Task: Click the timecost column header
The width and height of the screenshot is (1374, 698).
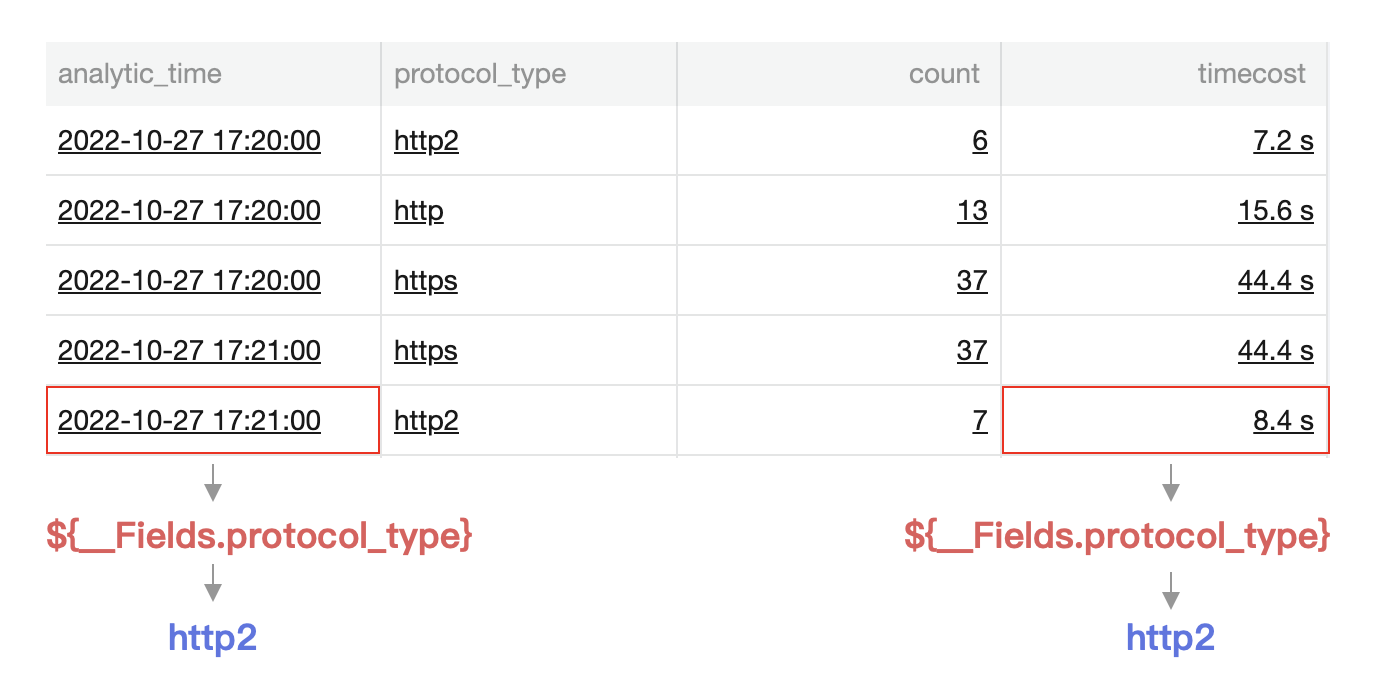Action: click(1251, 74)
